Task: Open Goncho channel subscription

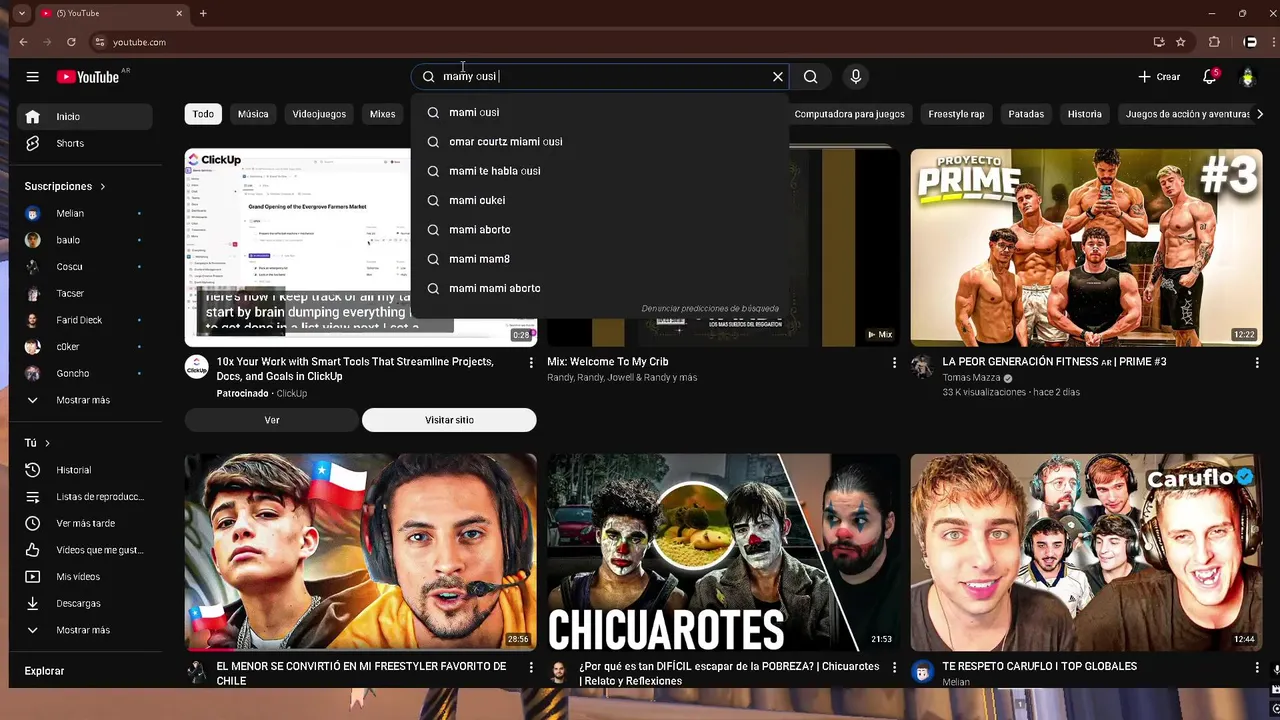Action: [87, 373]
